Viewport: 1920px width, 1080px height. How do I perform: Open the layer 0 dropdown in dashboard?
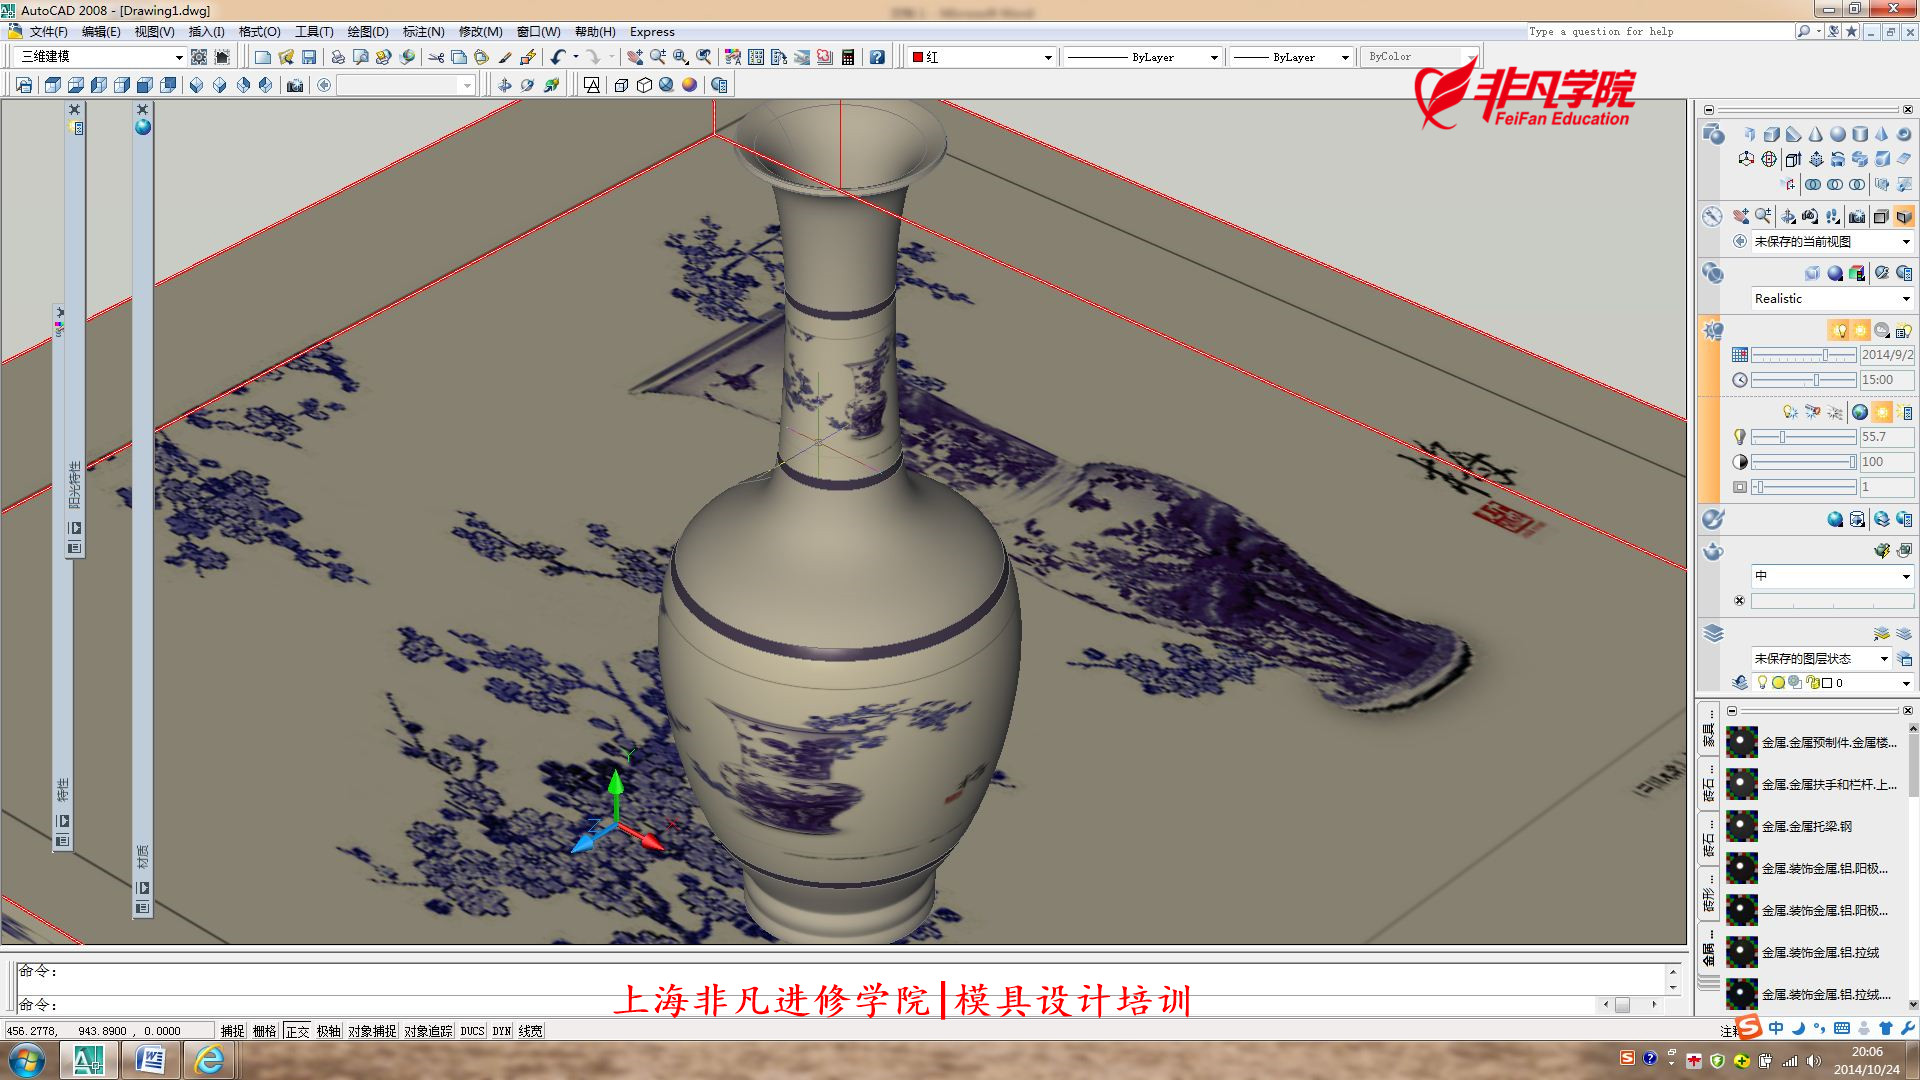coord(1832,682)
